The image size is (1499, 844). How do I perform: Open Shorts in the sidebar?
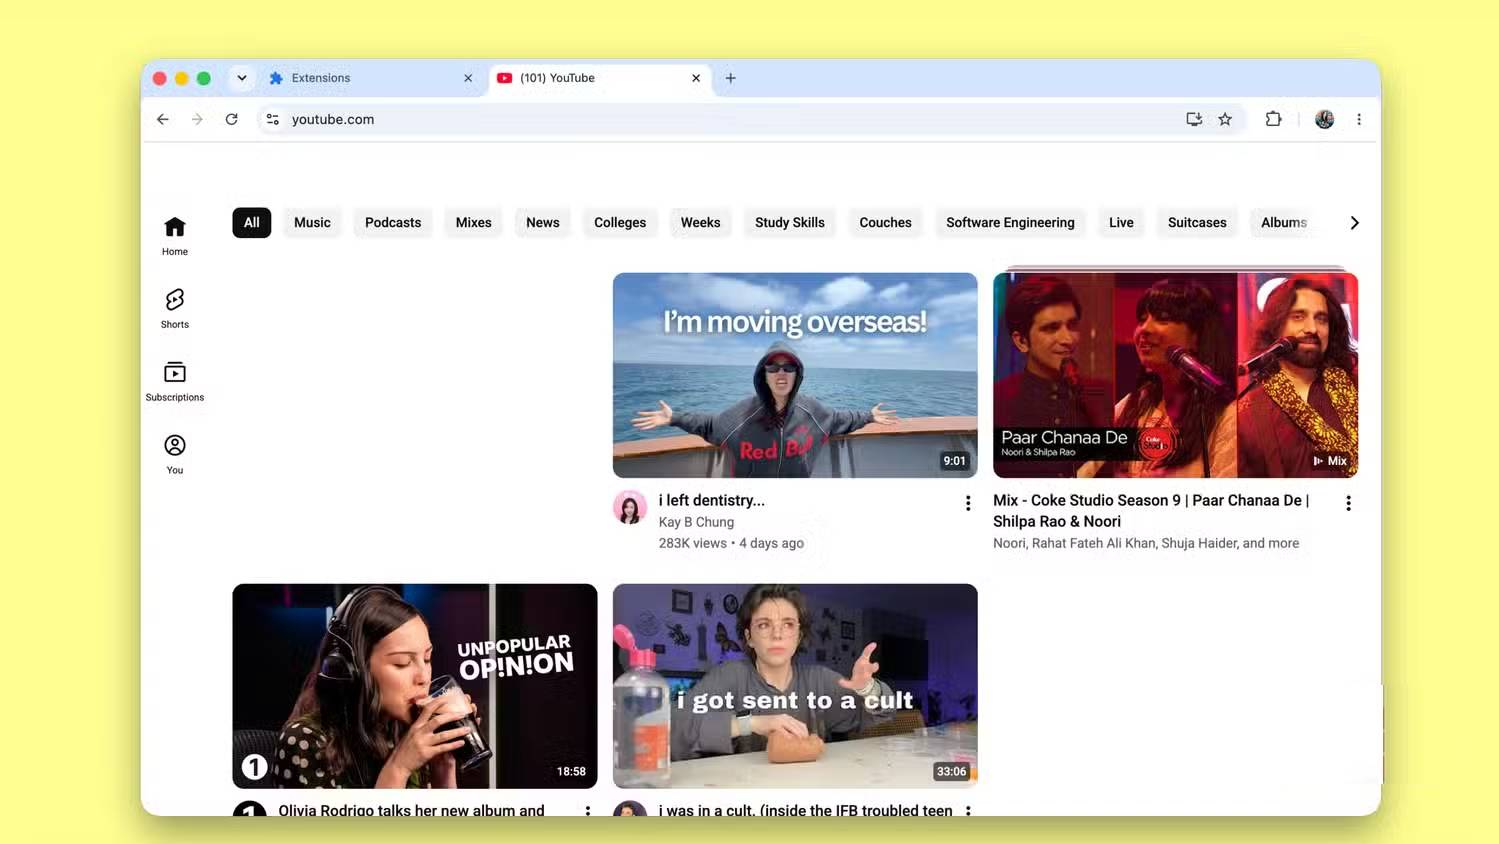175,309
